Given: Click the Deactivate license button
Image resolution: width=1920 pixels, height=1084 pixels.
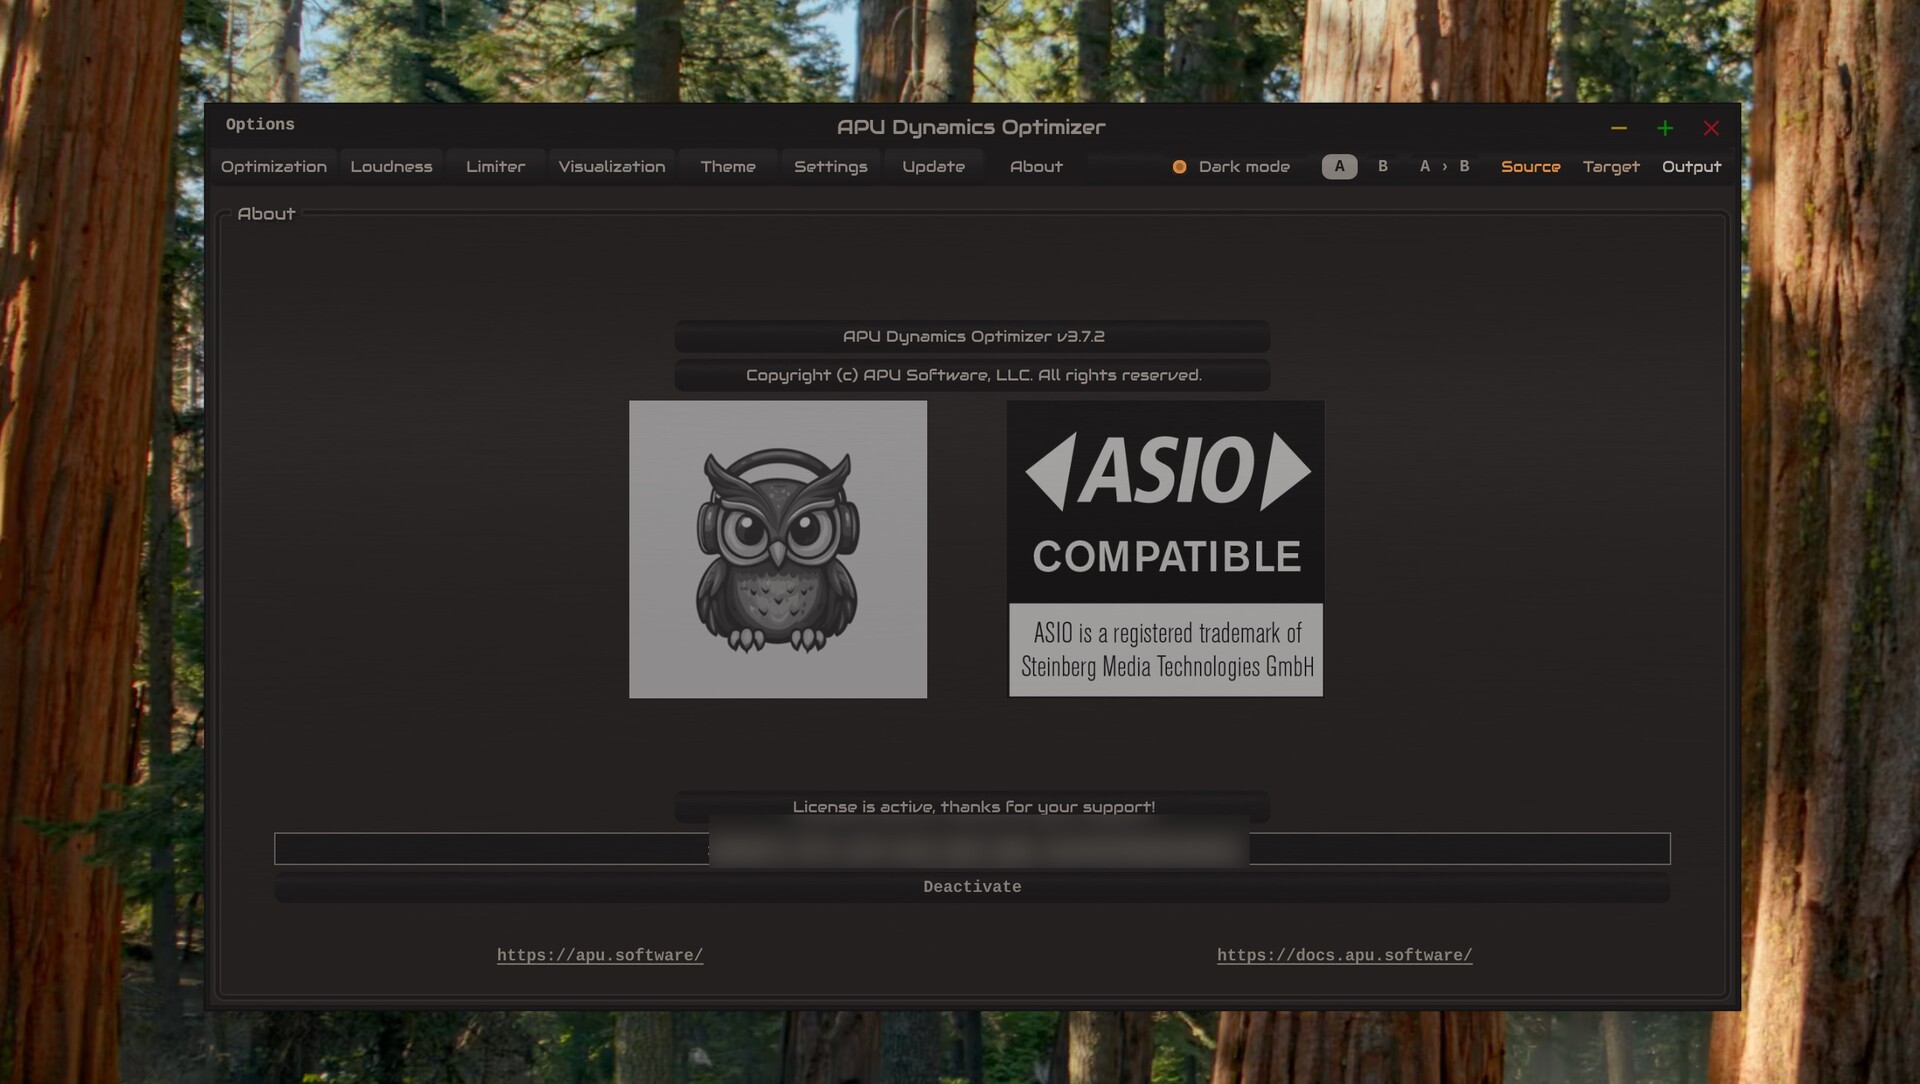Looking at the screenshot, I should 972,887.
